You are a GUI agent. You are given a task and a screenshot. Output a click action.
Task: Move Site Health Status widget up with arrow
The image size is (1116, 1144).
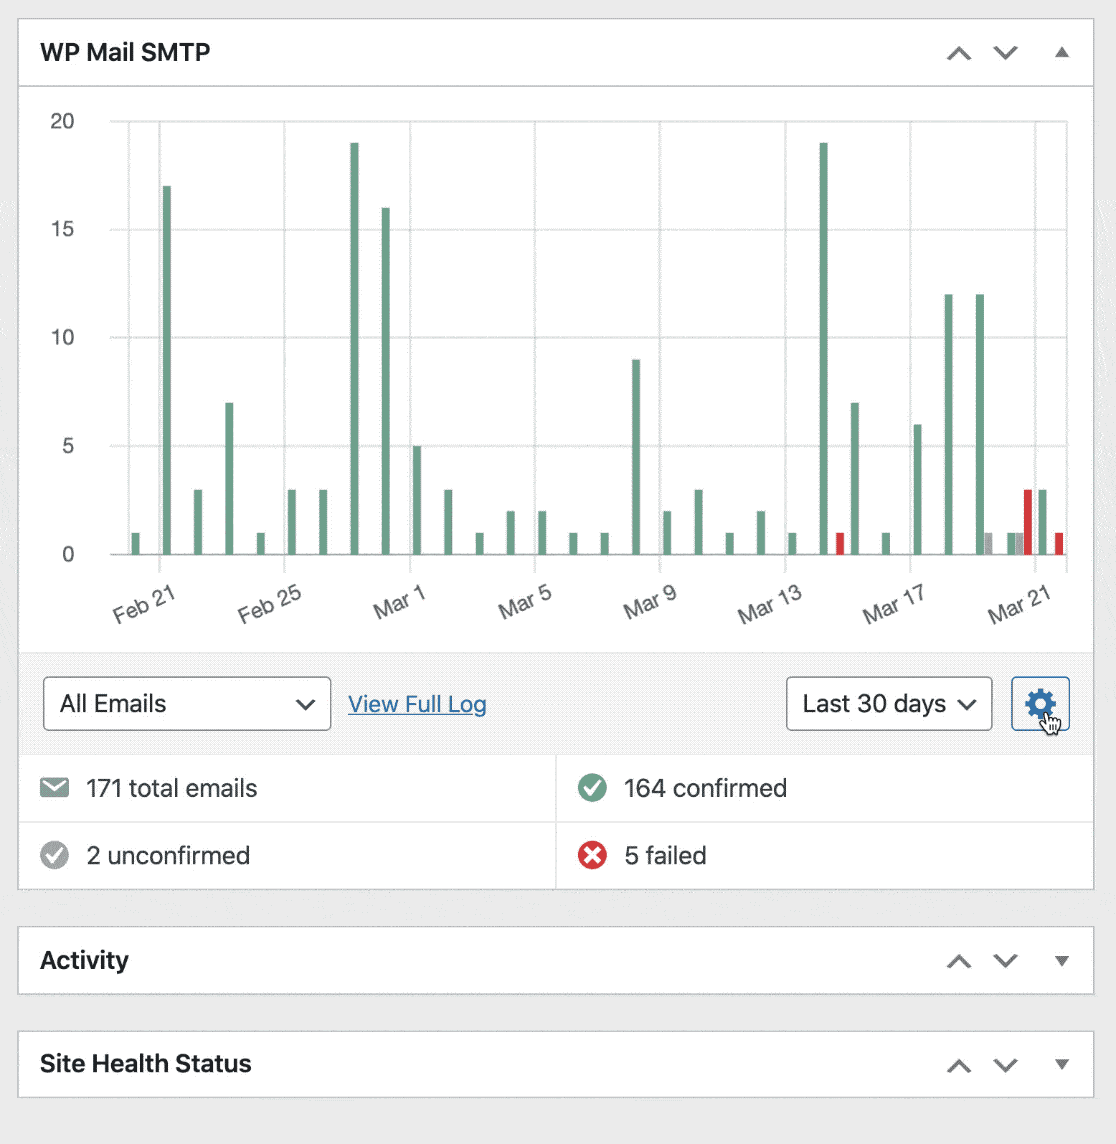[x=959, y=1064]
